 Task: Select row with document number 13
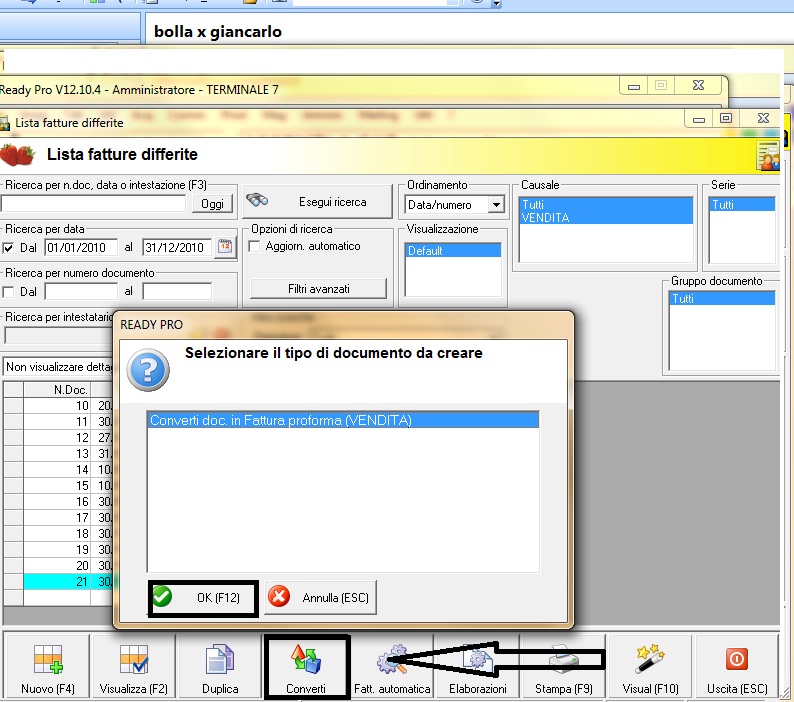tap(57, 453)
